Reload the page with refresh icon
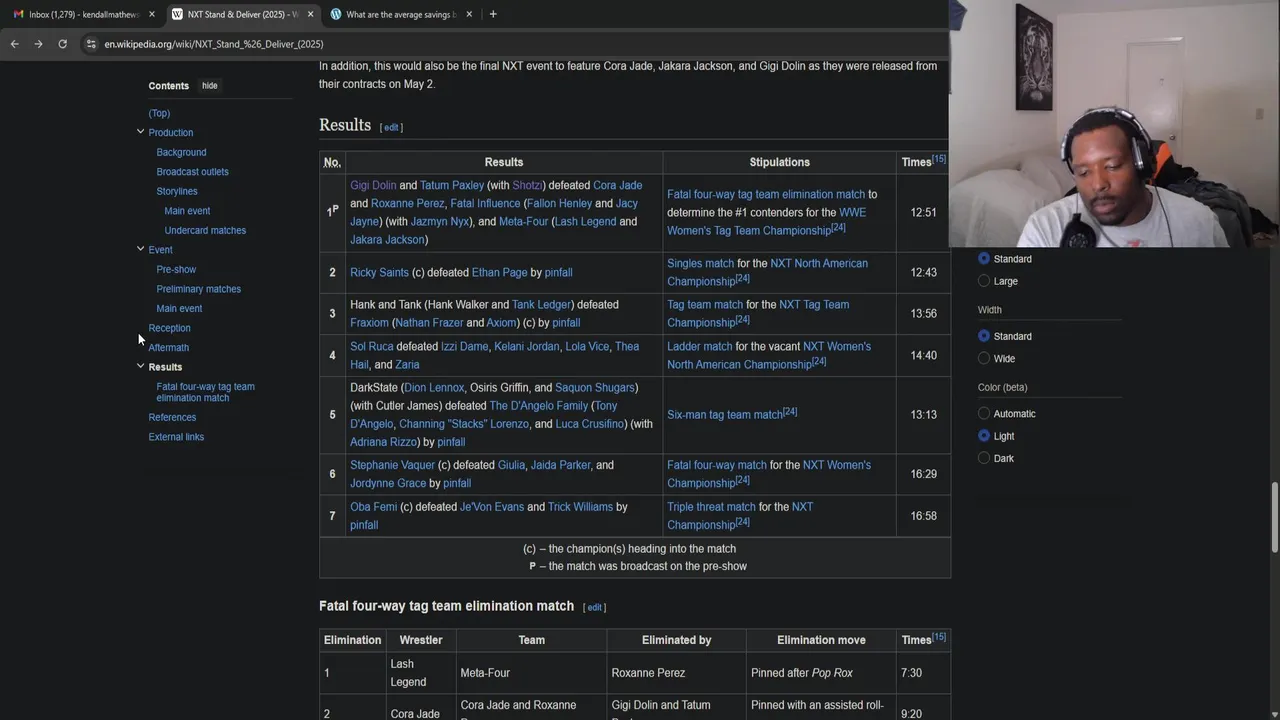1280x720 pixels. (62, 44)
